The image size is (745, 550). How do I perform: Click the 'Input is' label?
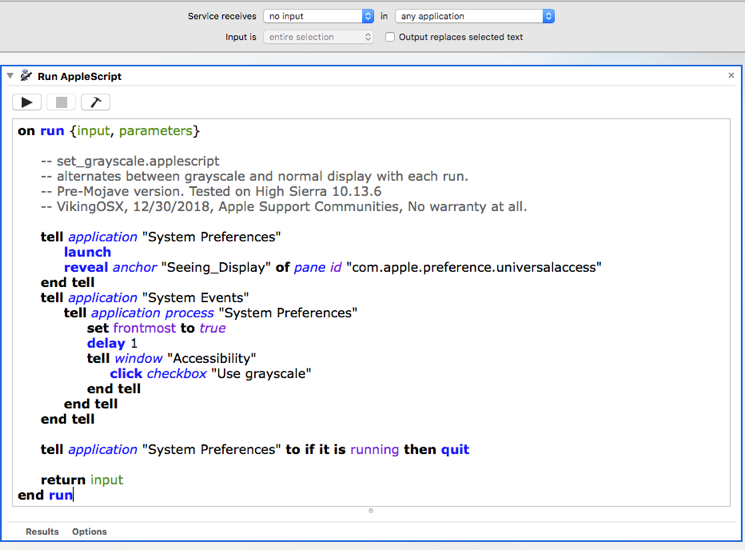[241, 37]
